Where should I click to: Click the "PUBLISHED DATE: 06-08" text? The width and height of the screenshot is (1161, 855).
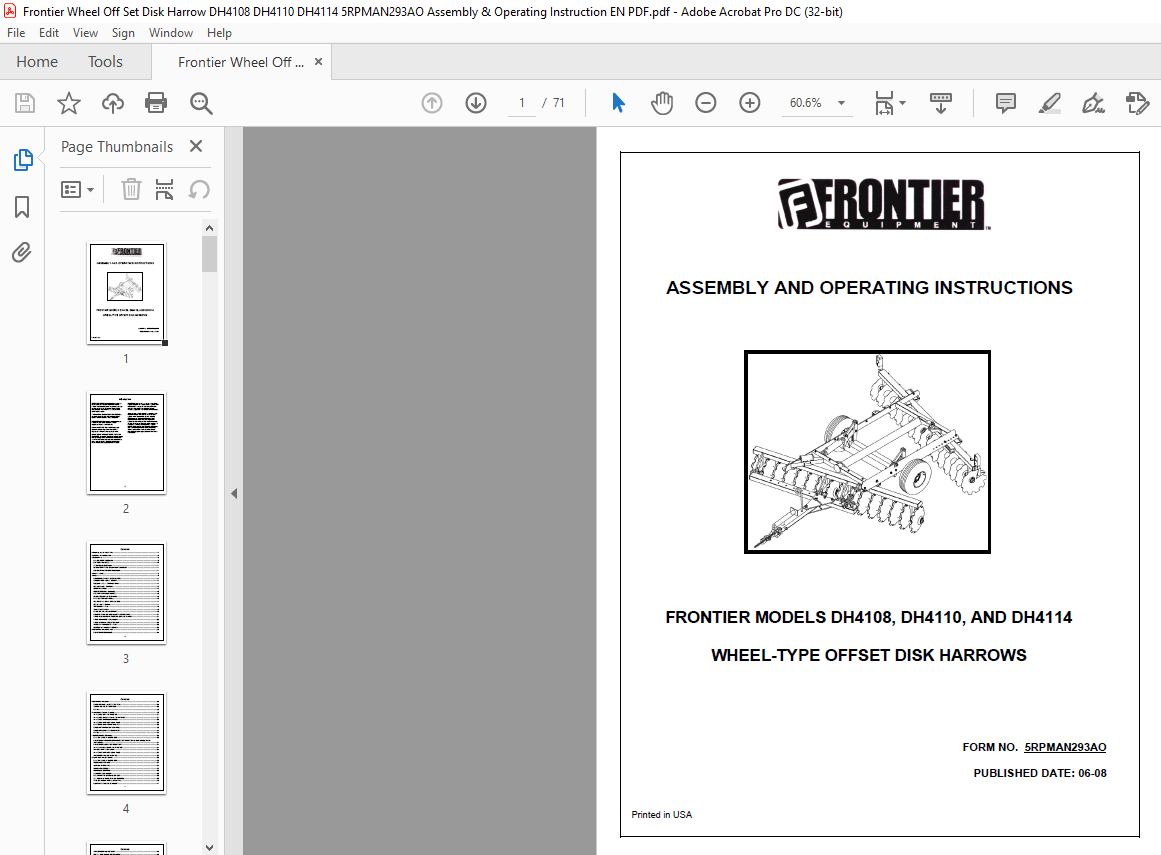tap(1040, 773)
